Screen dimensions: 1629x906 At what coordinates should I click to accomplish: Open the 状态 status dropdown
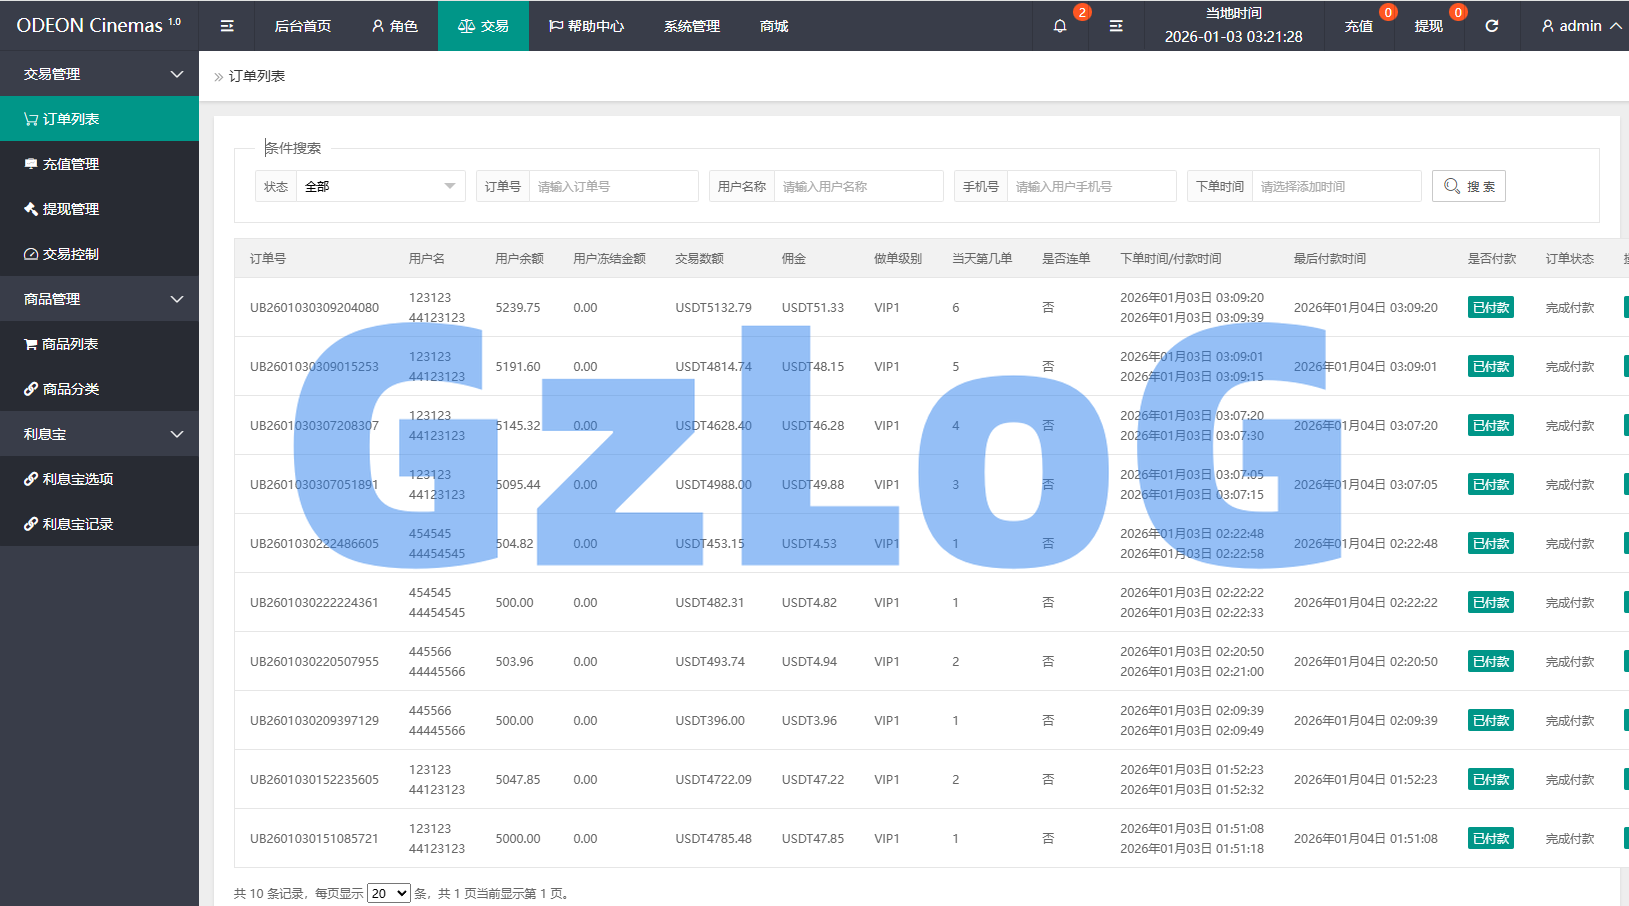380,186
